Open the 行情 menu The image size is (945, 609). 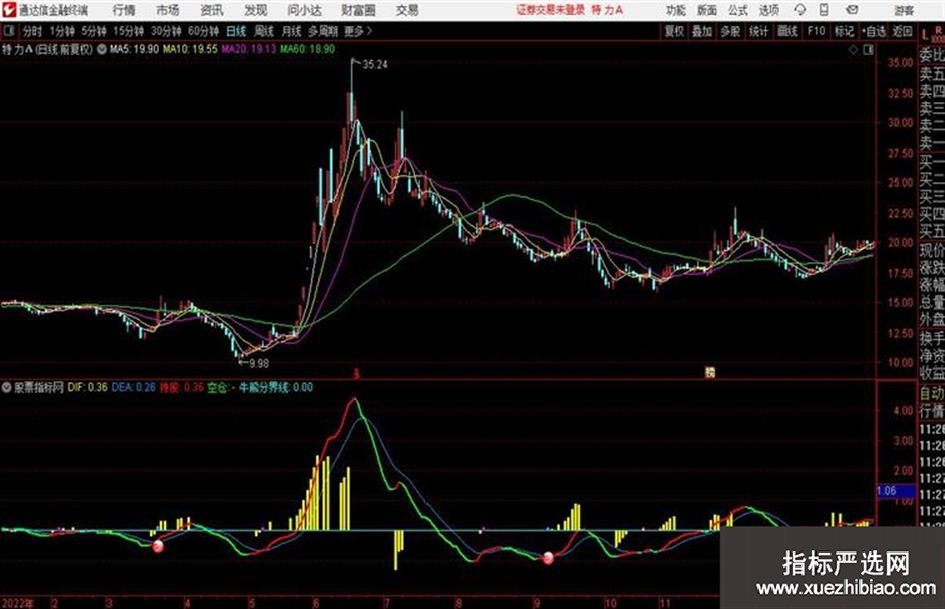click(x=124, y=10)
